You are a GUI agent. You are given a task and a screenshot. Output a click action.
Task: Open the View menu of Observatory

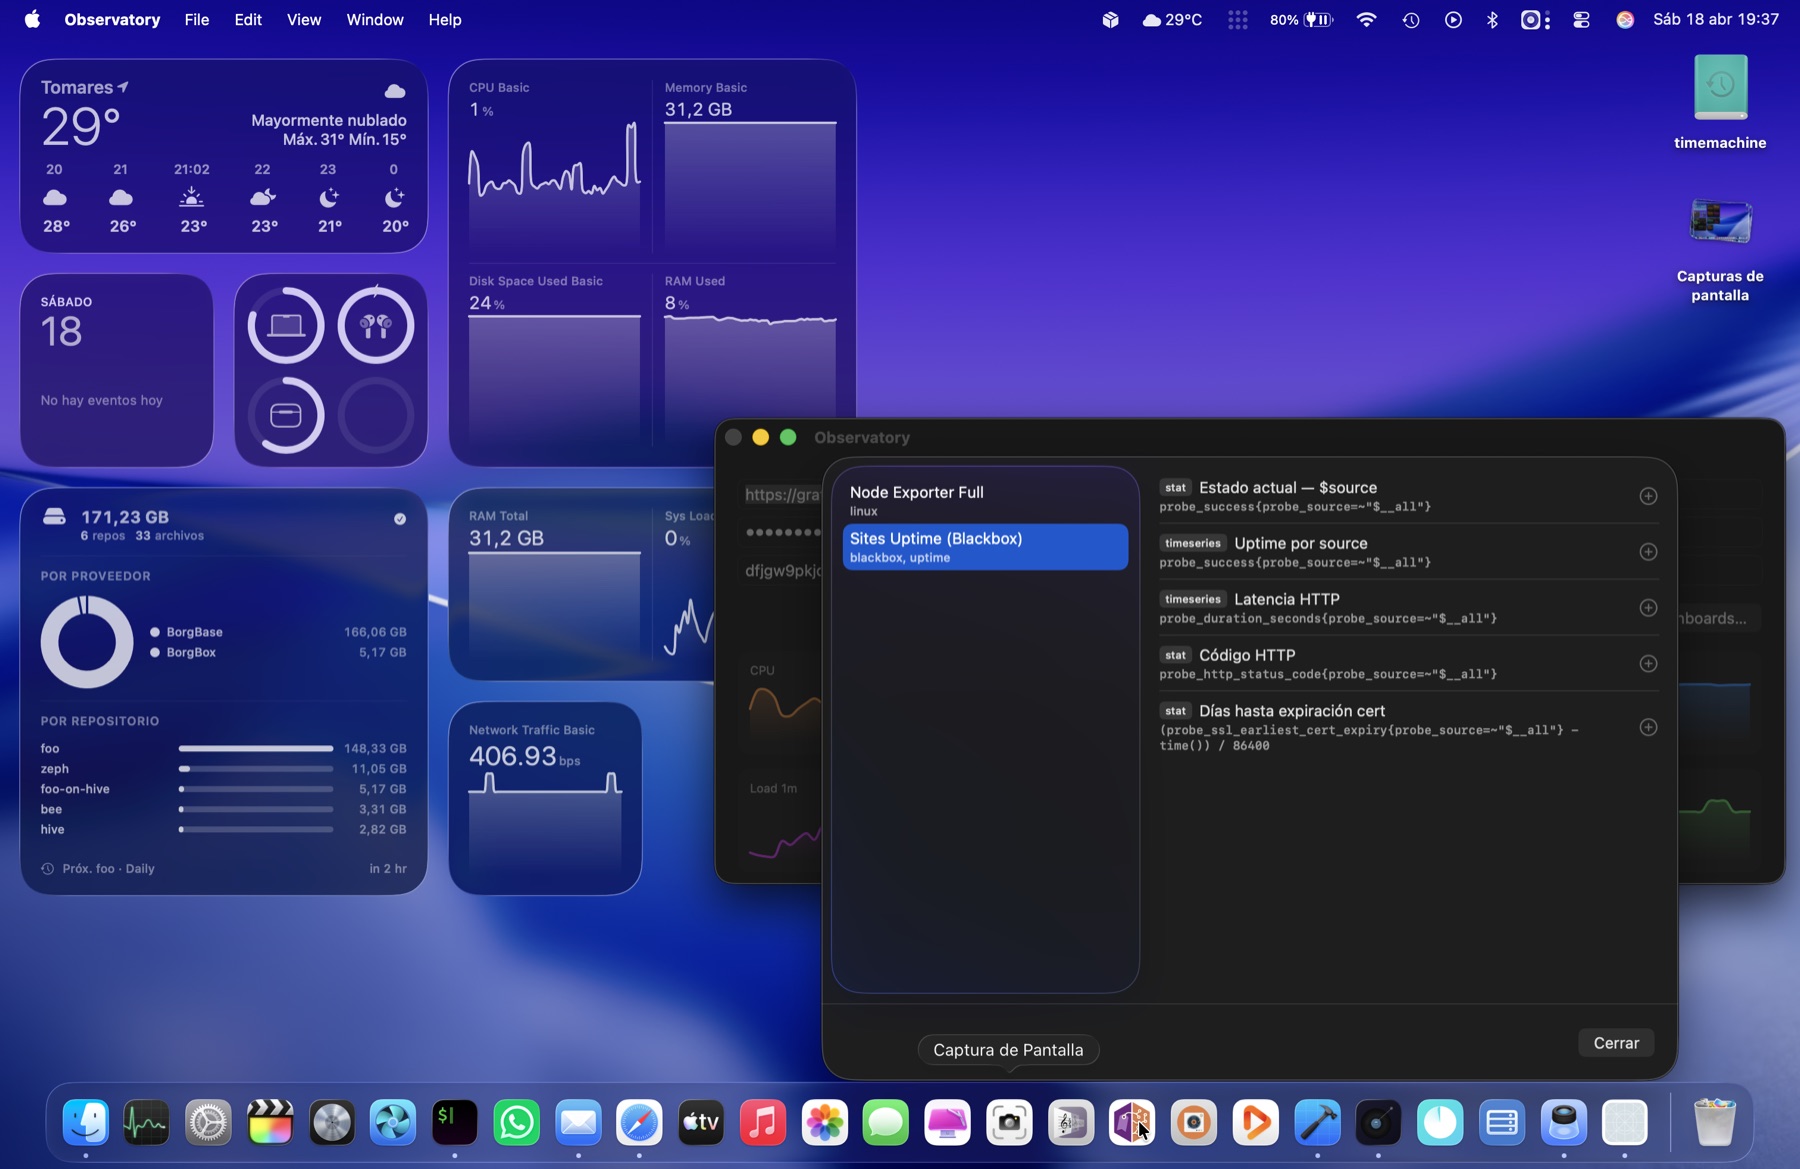(303, 19)
